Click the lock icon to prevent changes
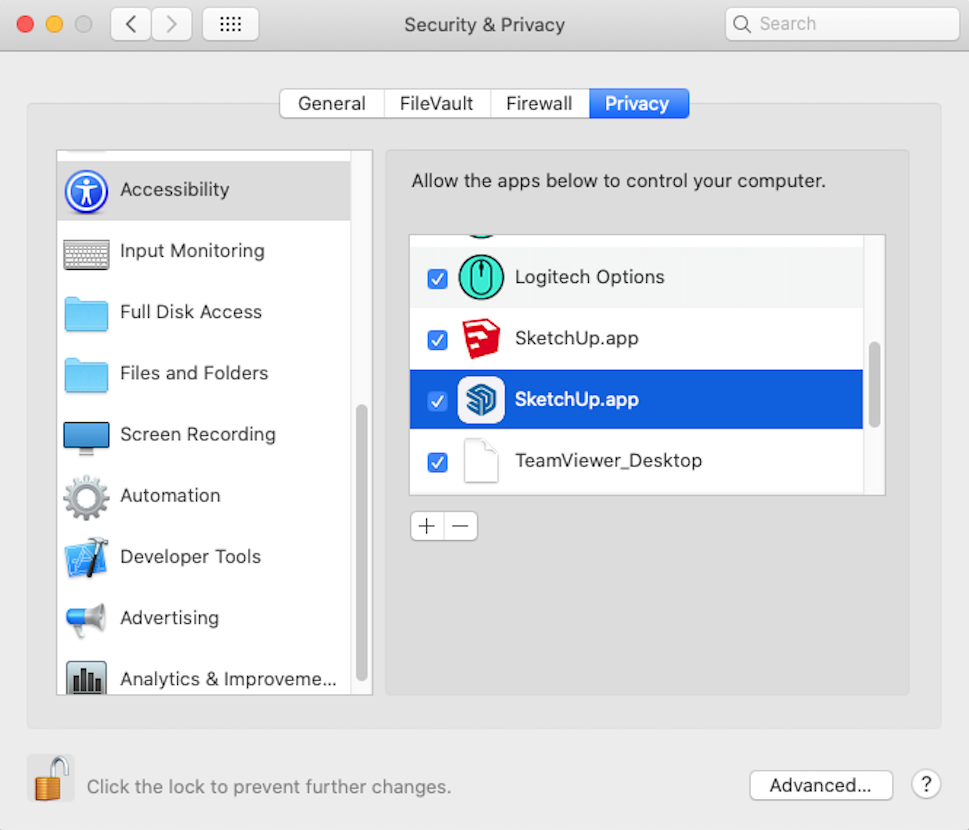Screen dimensions: 969x830 tap(50, 778)
